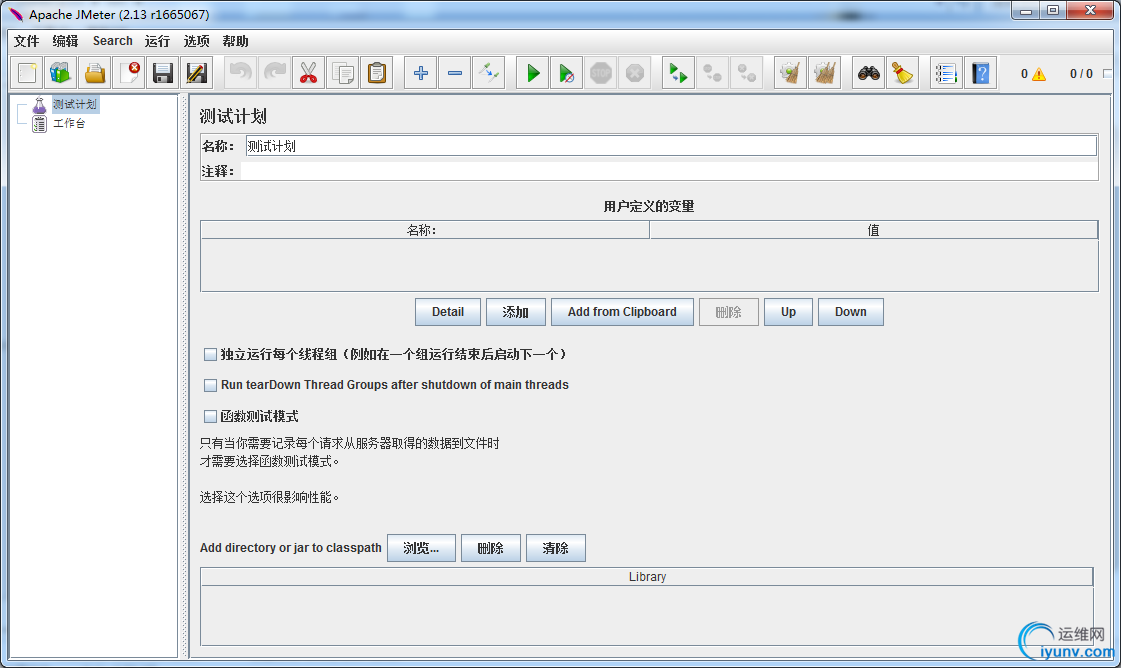
Task: Toggle the 函数测试模式 checkbox
Action: click(210, 416)
